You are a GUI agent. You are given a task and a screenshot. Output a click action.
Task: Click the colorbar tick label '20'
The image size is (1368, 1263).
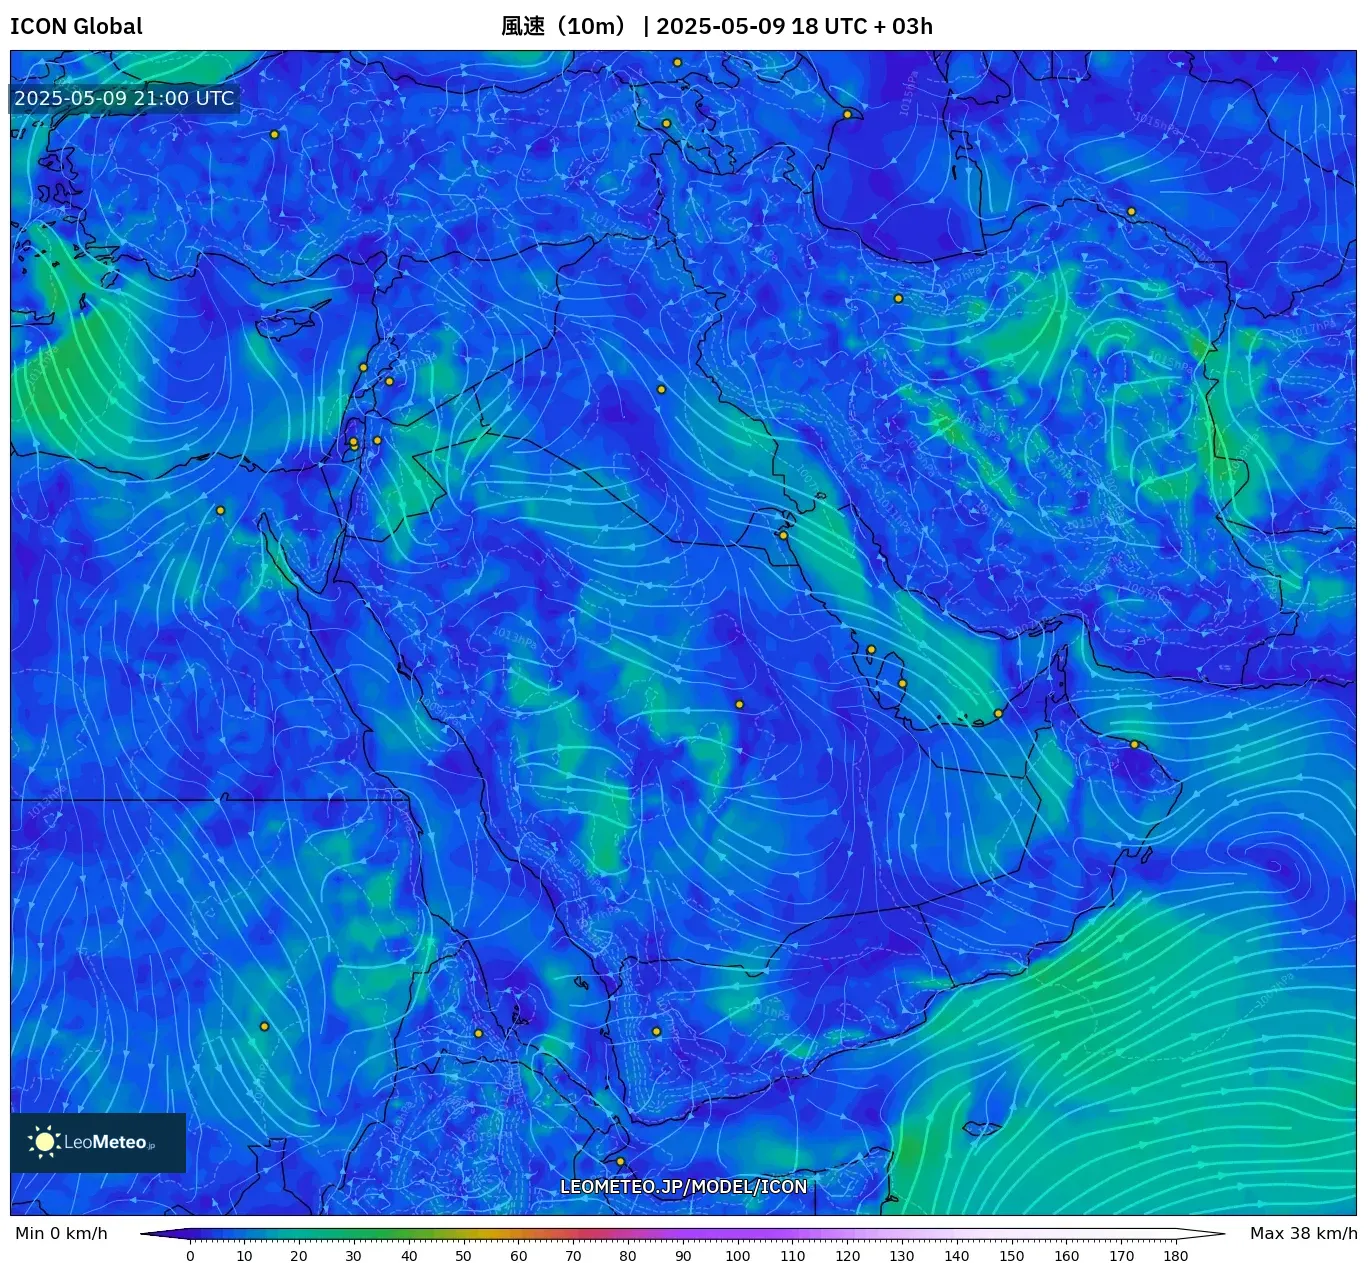click(x=299, y=1256)
